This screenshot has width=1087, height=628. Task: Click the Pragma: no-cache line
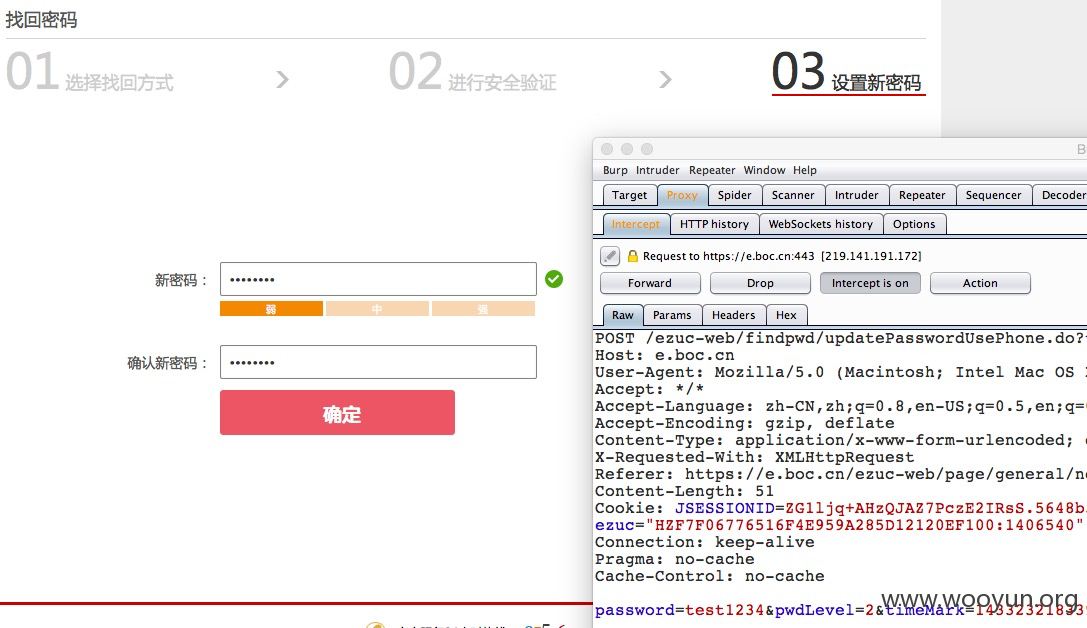click(x=675, y=559)
